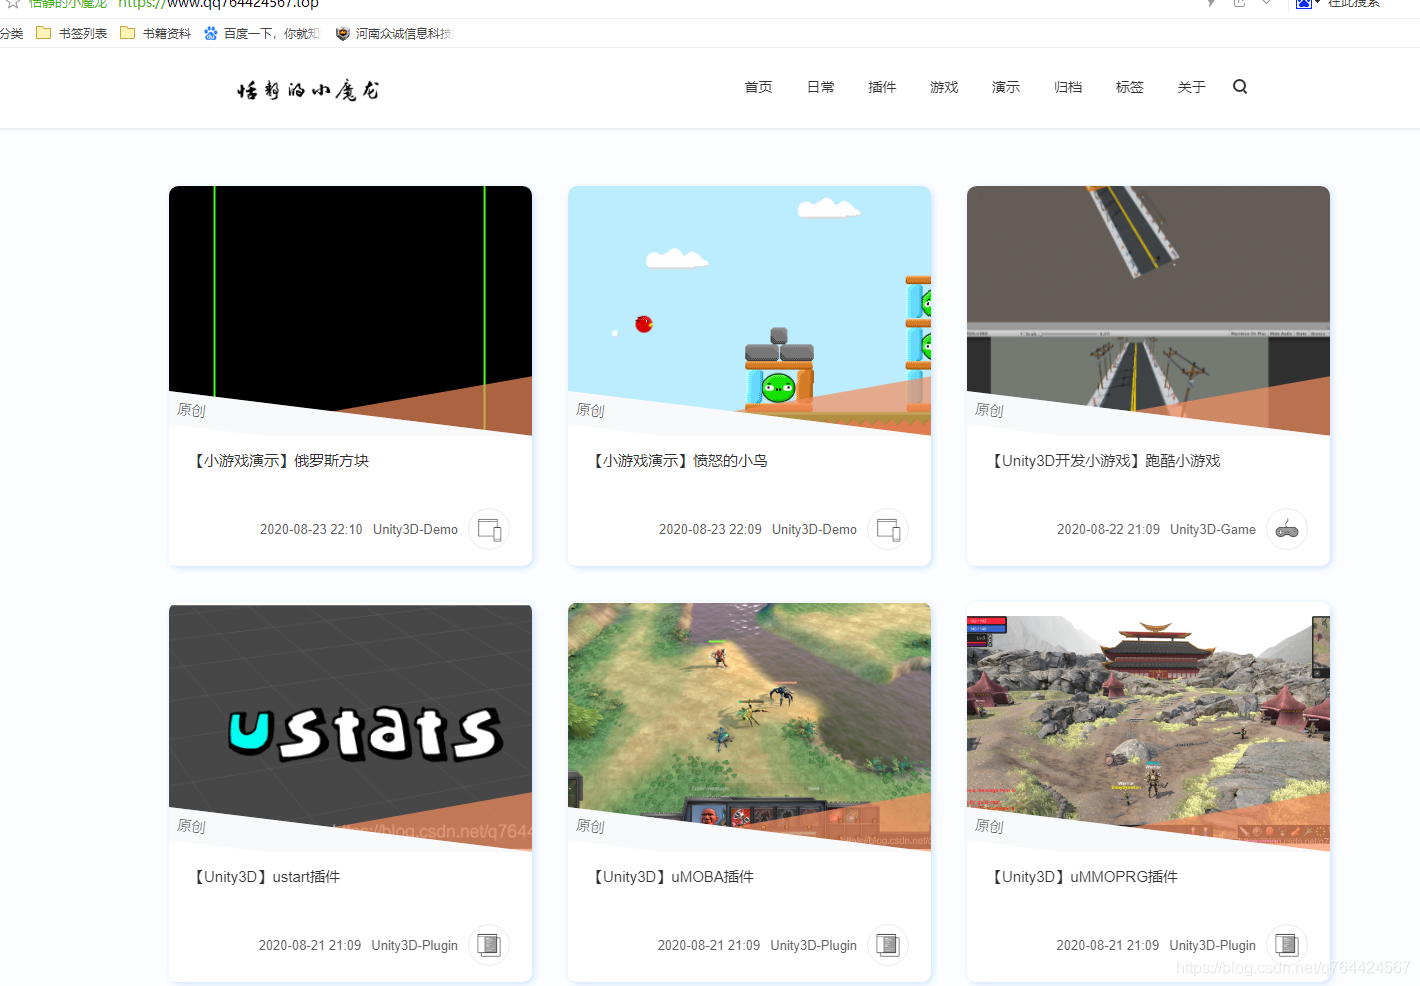Image resolution: width=1420 pixels, height=986 pixels.
Task: Open the 书签列表 bookmarks folder
Action: (71, 33)
